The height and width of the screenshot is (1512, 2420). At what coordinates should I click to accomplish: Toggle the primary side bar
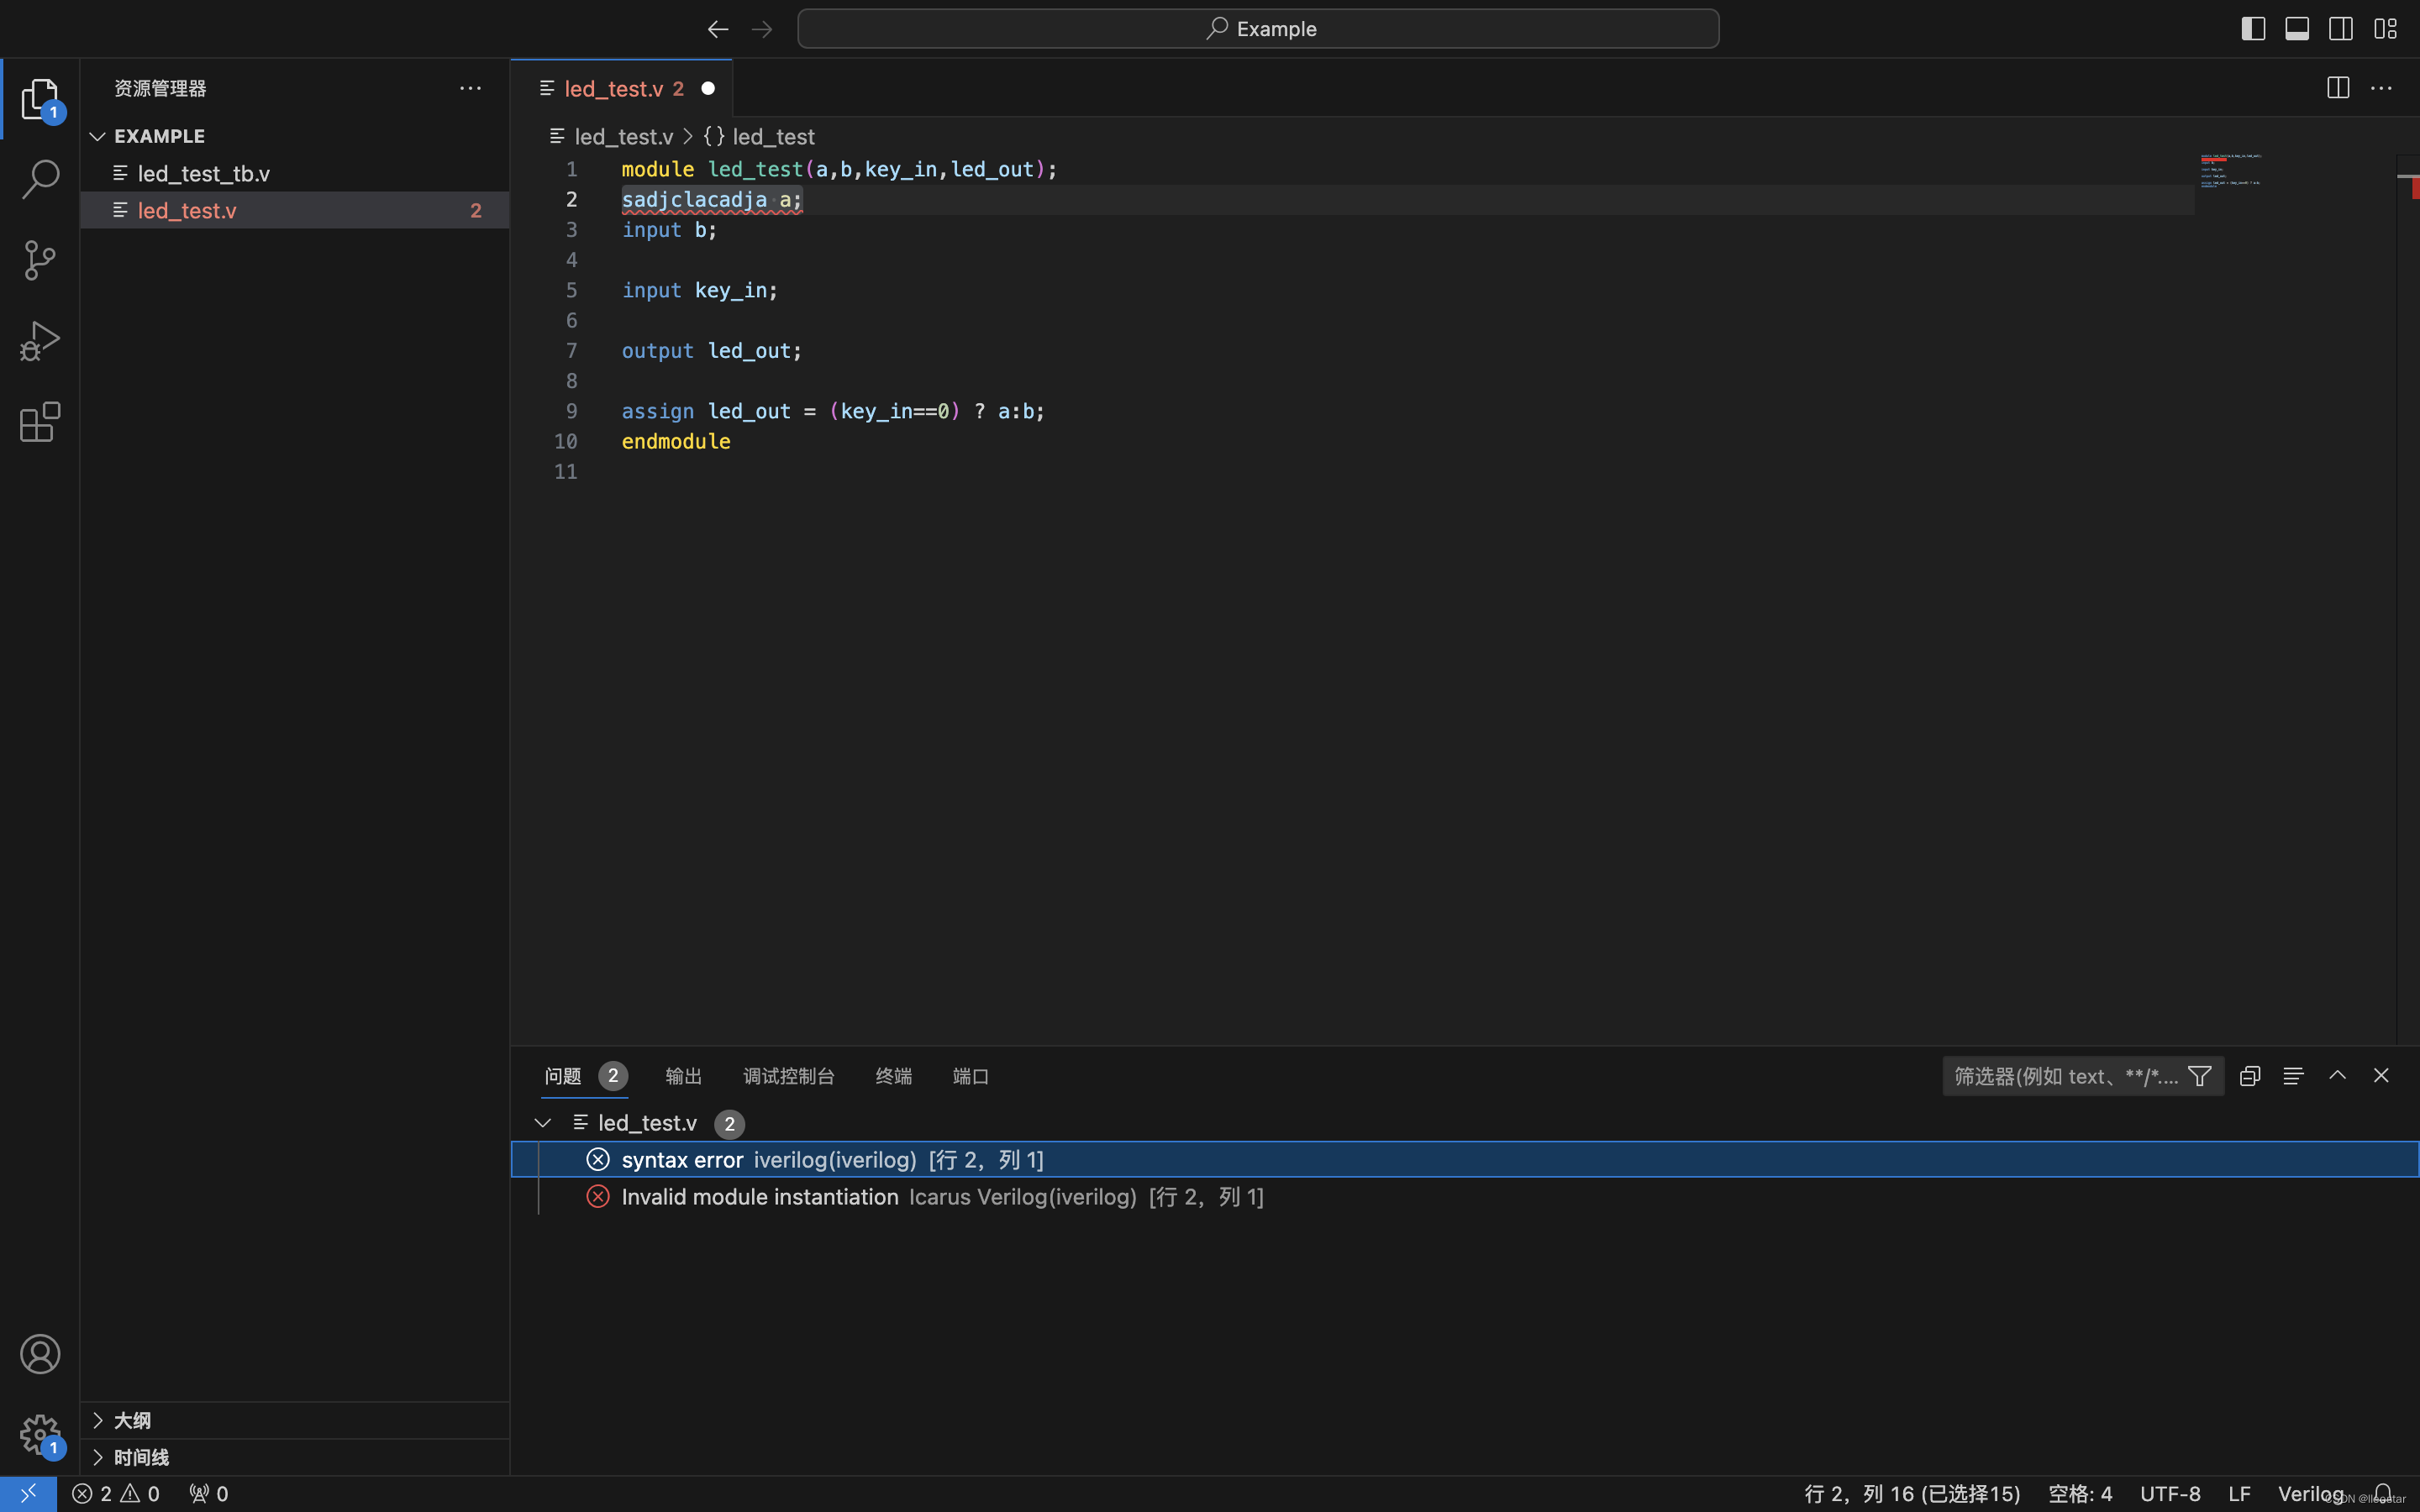2253,29
